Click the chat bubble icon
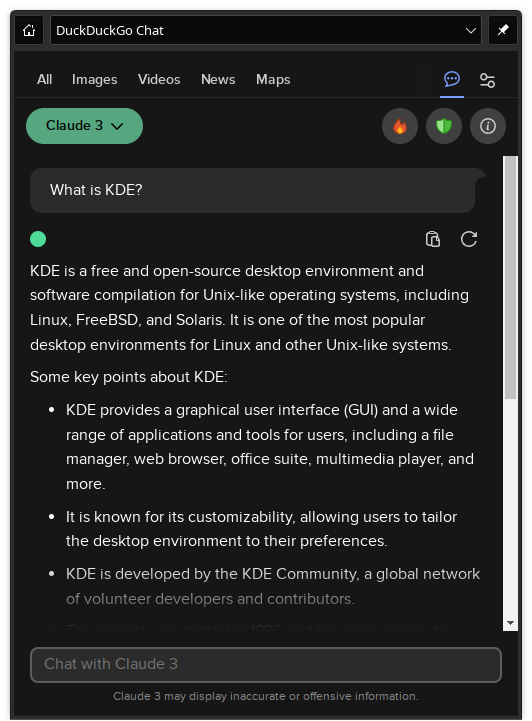The image size is (532, 721). (x=452, y=79)
